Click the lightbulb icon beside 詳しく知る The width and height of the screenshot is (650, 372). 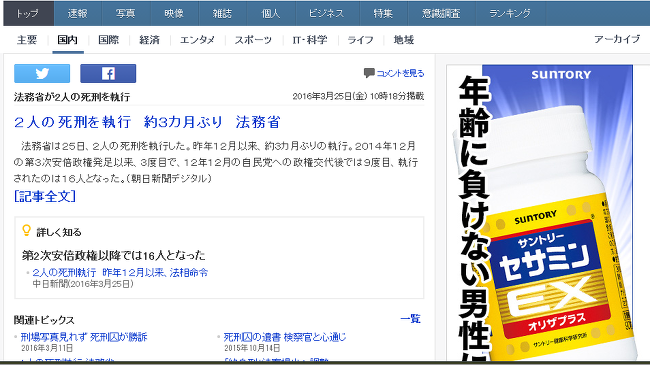[x=27, y=231]
